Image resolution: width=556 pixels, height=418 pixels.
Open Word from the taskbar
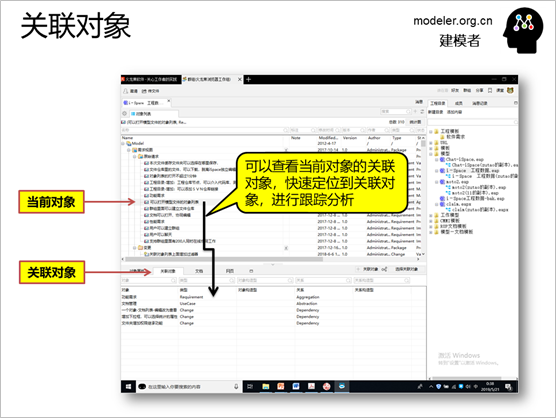tap(296, 386)
